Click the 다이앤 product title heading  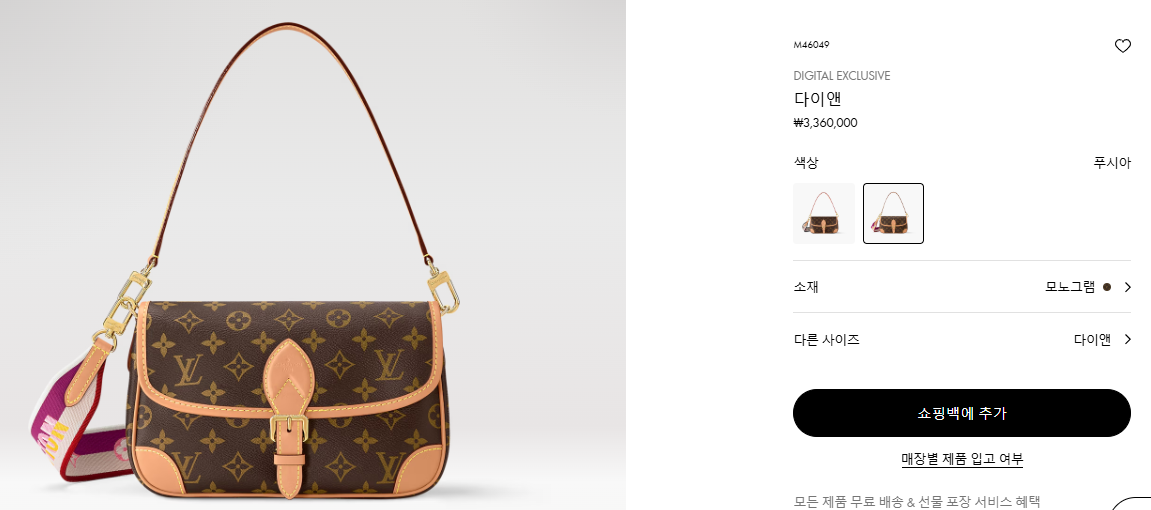(817, 99)
